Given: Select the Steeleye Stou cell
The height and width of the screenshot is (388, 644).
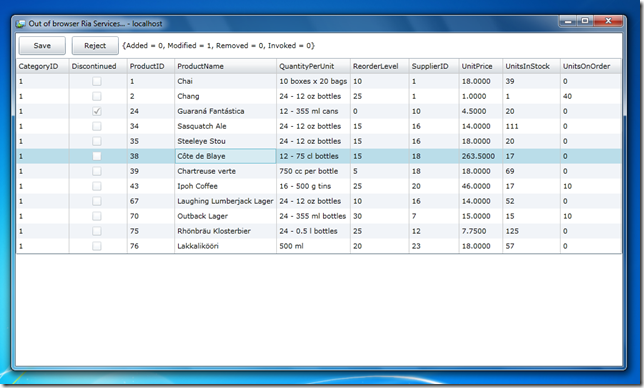Looking at the screenshot, I should point(225,141).
